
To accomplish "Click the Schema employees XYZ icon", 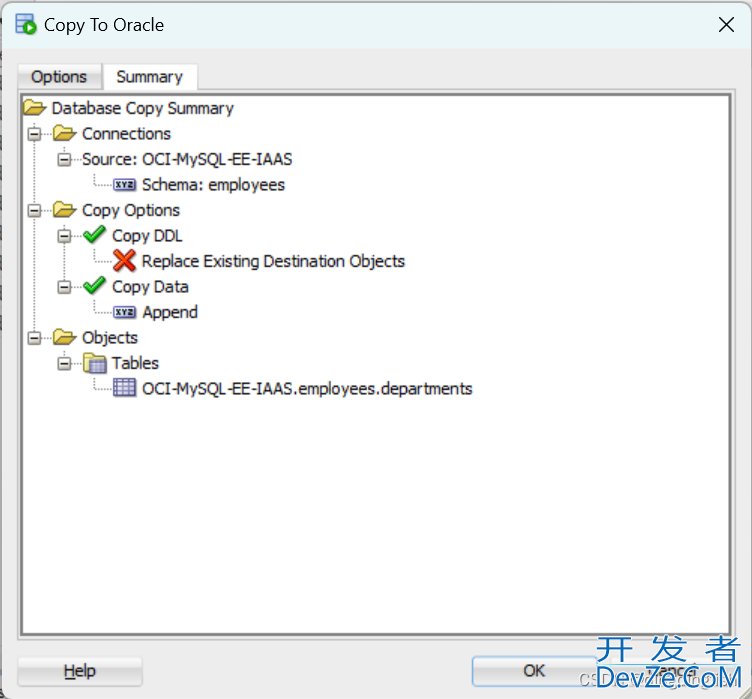I will pos(125,184).
